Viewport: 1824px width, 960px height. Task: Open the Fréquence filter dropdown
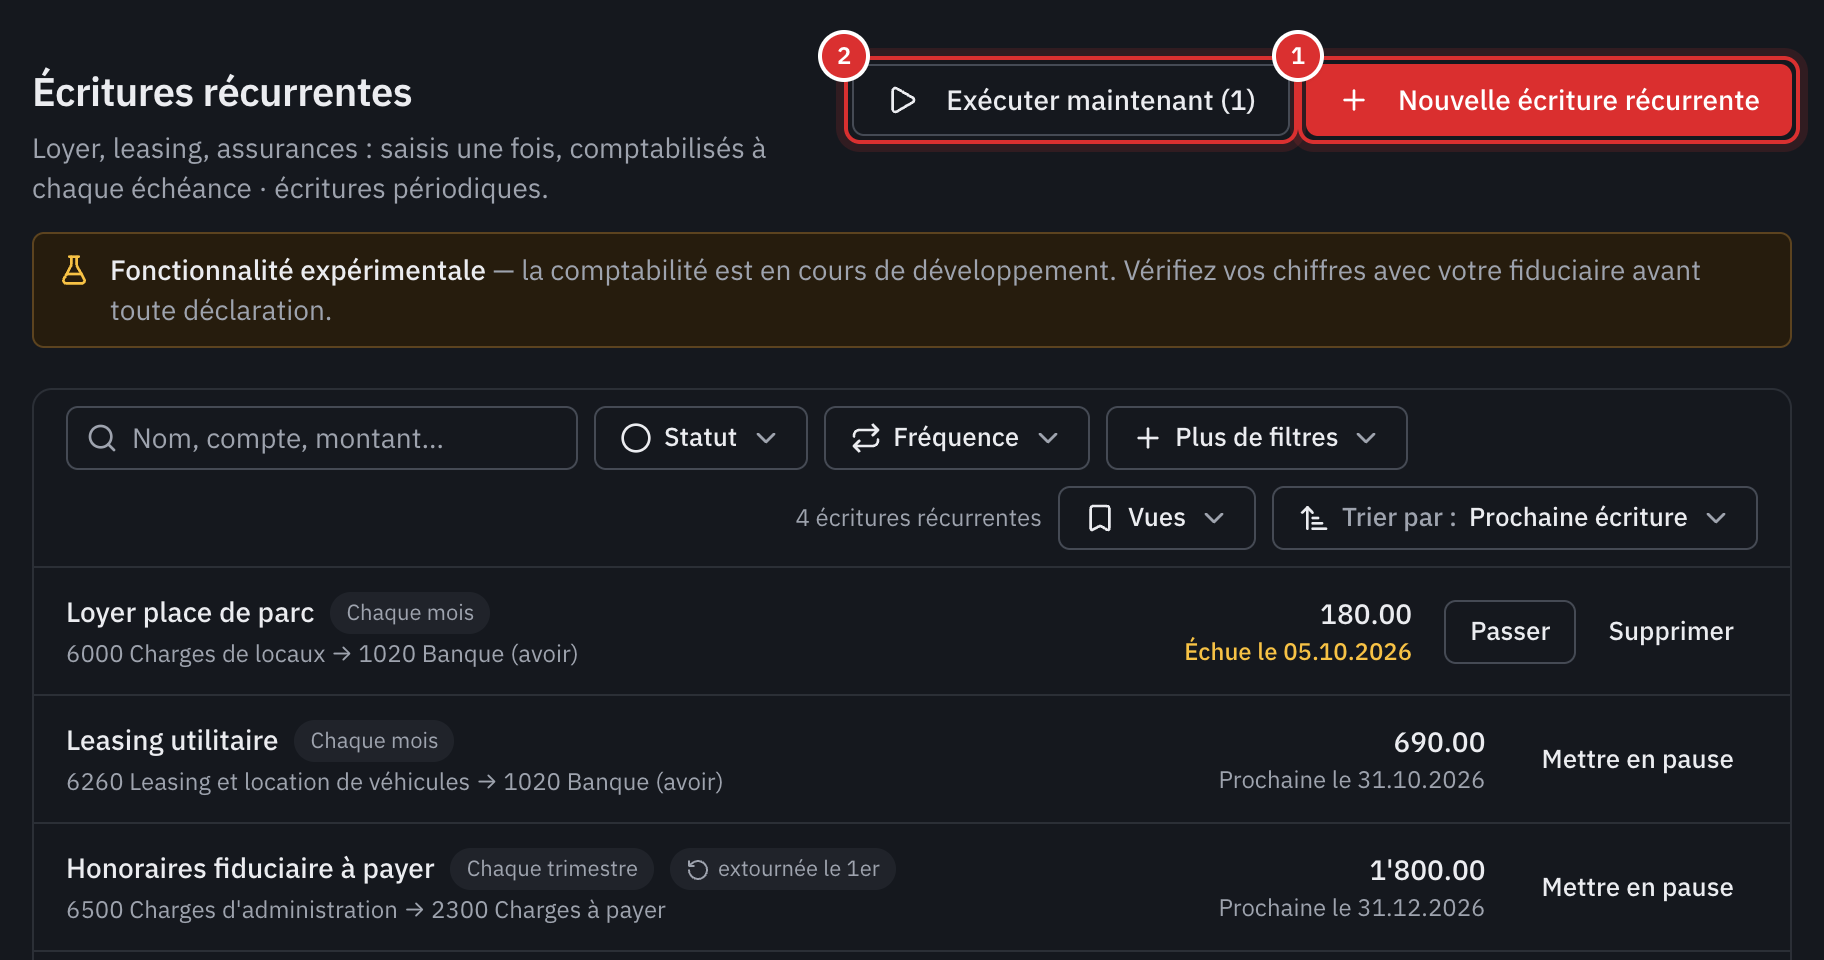click(x=957, y=438)
